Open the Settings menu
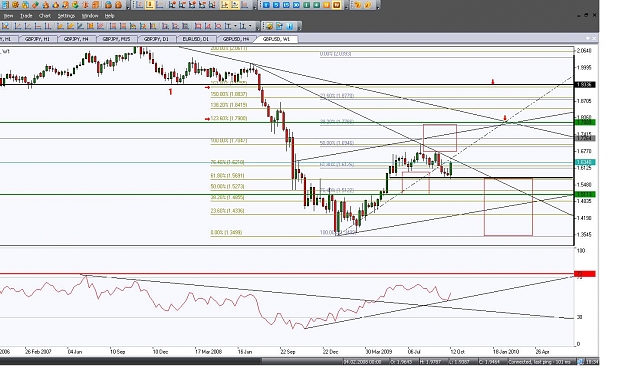625x377 pixels. (x=66, y=16)
